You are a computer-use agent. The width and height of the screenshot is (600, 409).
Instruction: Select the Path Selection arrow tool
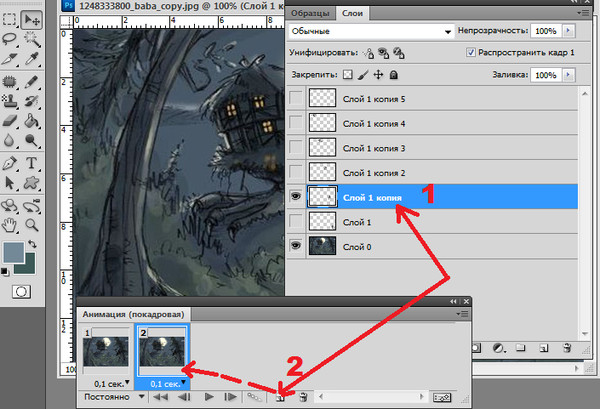(9, 183)
